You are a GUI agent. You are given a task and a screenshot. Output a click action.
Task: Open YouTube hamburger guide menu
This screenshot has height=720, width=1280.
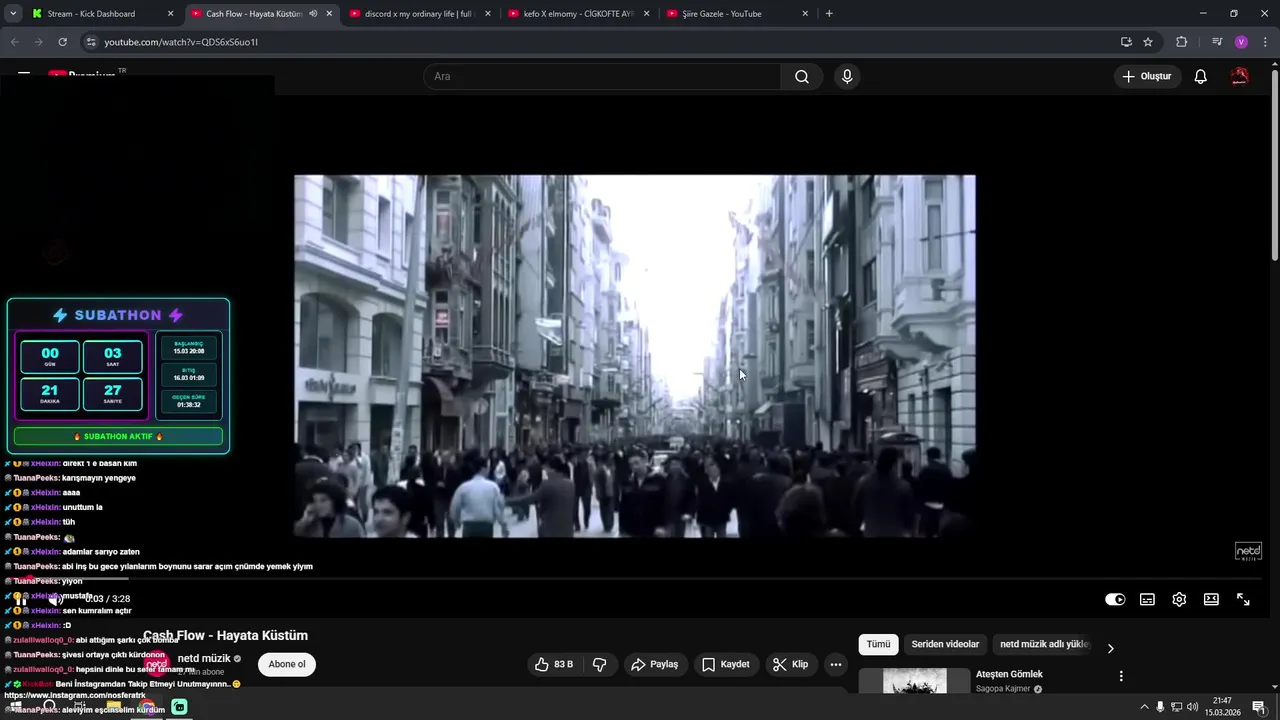24,74
